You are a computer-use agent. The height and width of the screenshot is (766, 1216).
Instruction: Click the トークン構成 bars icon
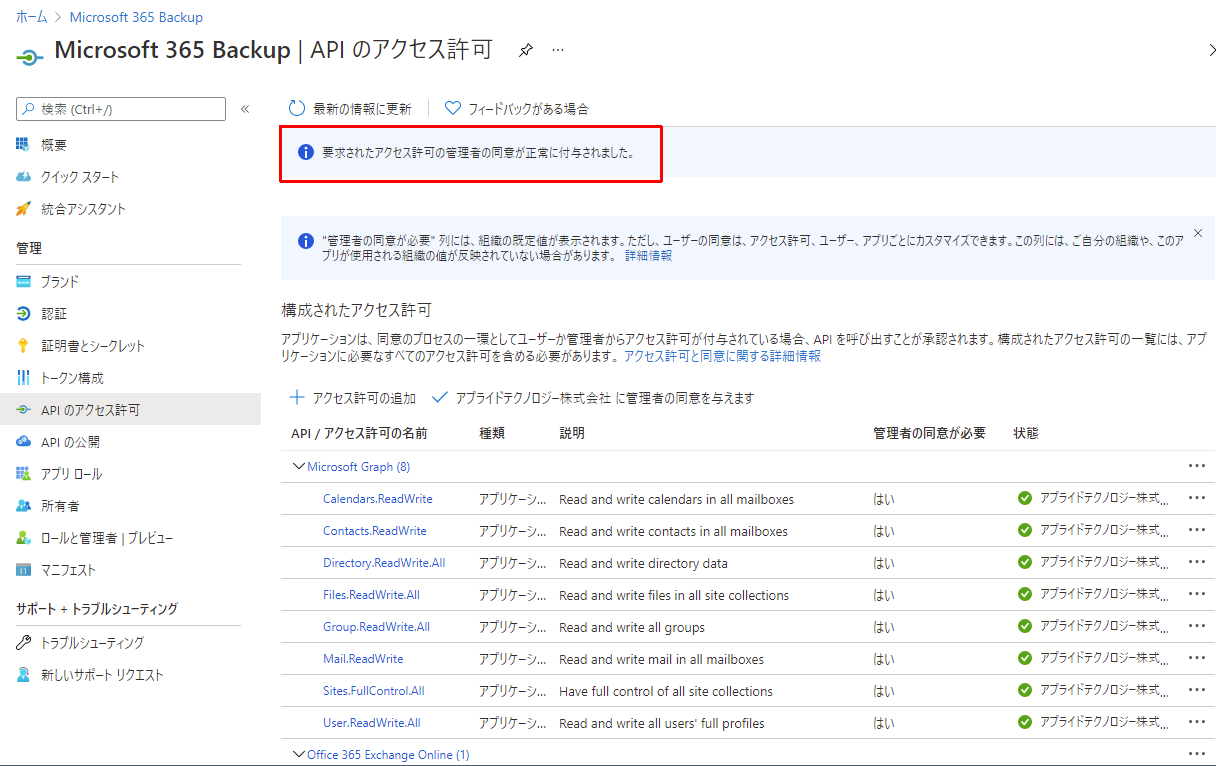24,378
